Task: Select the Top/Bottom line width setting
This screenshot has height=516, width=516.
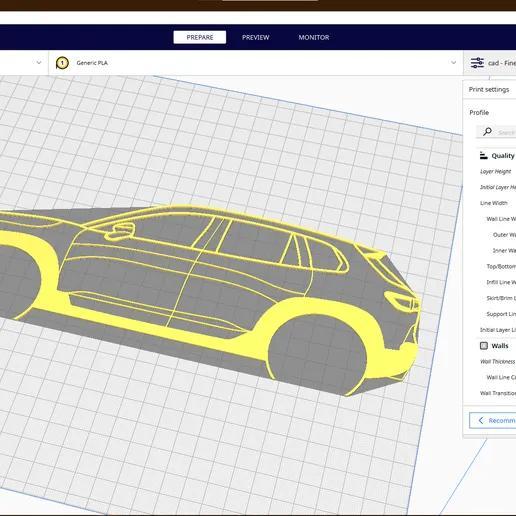Action: 501,267
